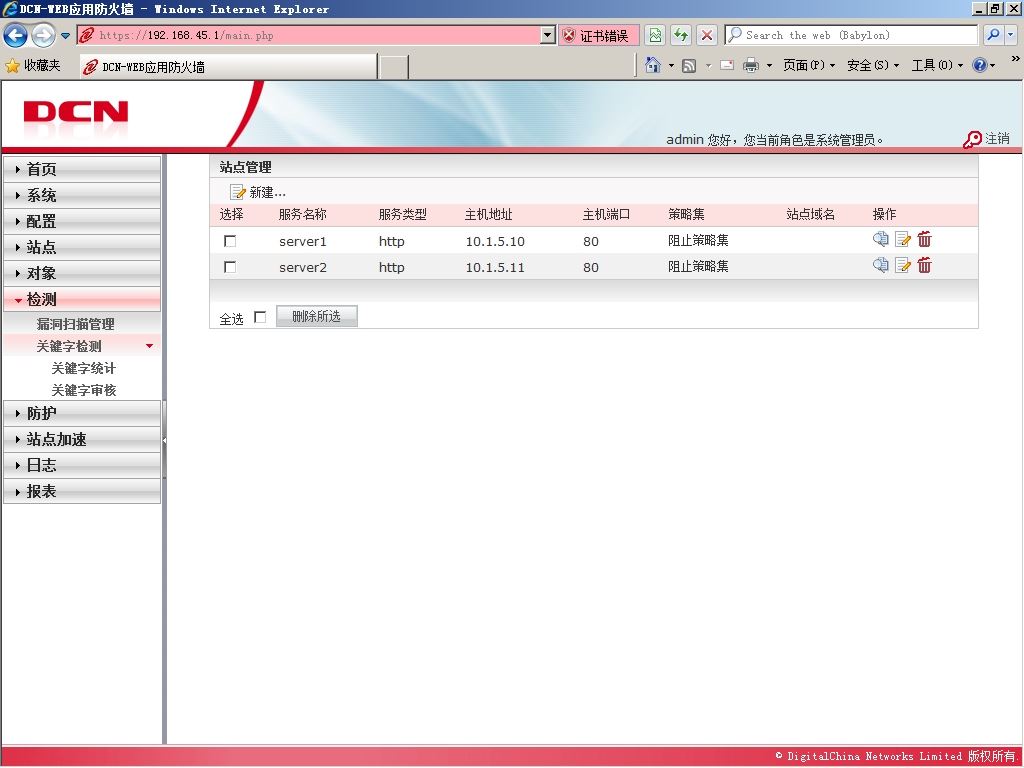
Task: Expand the 对象 menu
Action: [82, 274]
